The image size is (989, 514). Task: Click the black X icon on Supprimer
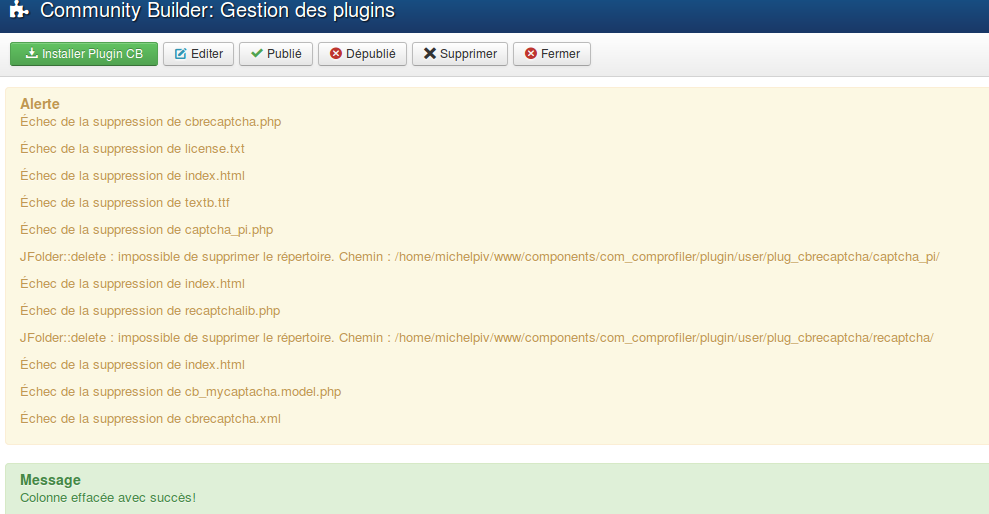pyautogui.click(x=429, y=54)
